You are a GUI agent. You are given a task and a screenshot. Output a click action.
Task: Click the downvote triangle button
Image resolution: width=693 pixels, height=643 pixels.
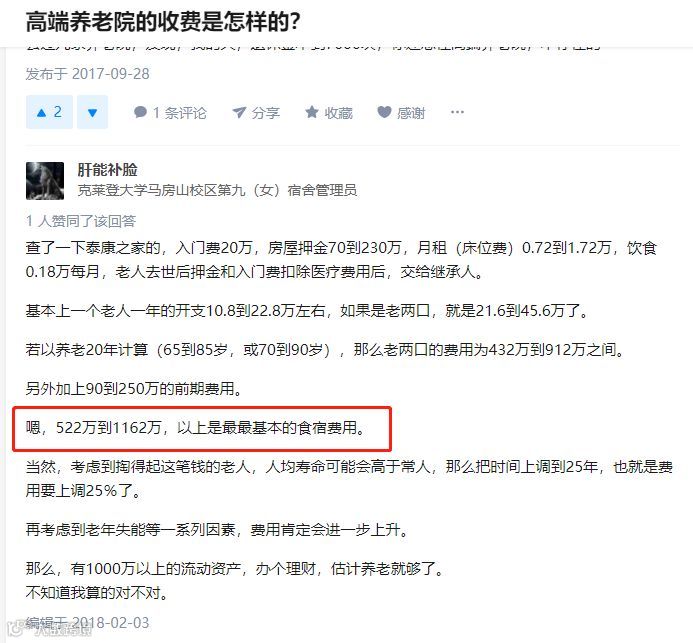point(92,112)
